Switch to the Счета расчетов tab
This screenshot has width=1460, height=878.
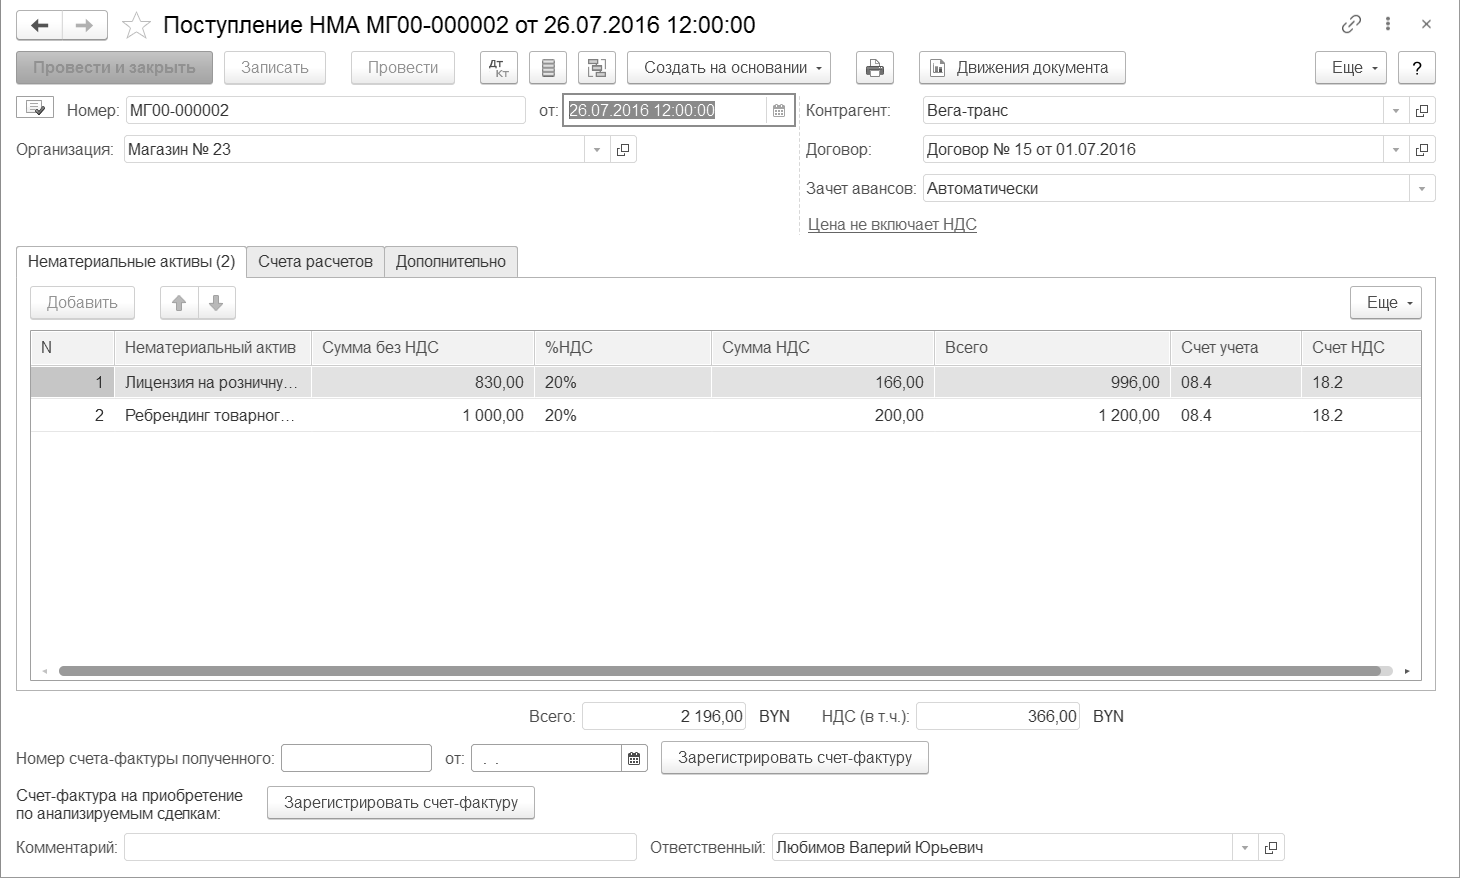coord(315,262)
